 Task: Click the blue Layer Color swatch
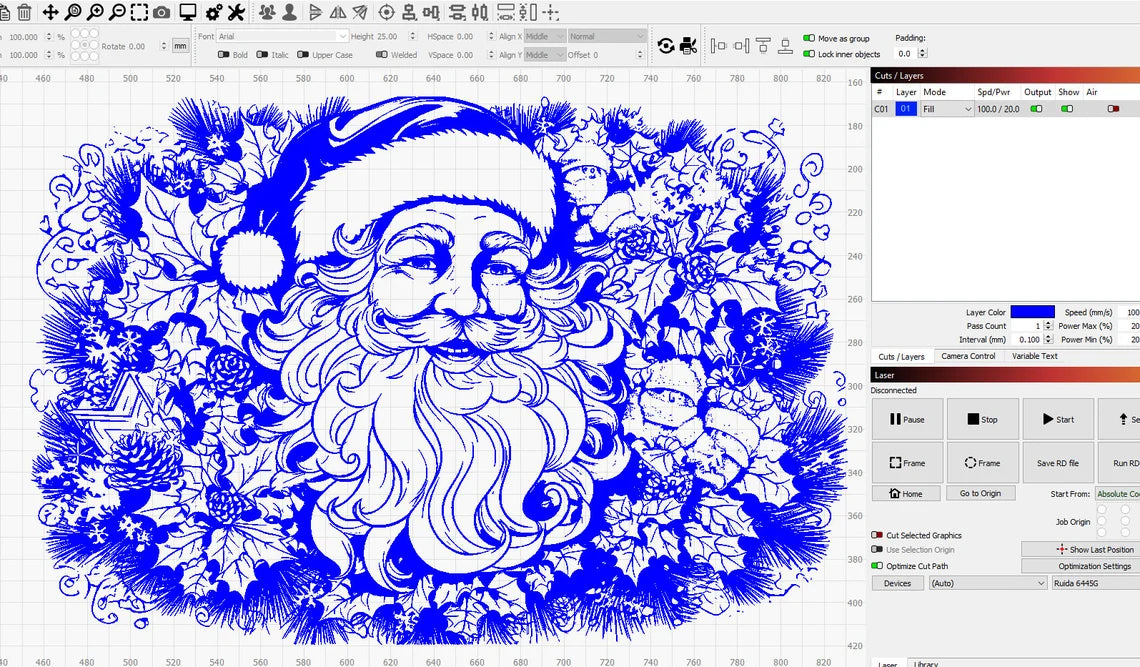pos(1032,312)
